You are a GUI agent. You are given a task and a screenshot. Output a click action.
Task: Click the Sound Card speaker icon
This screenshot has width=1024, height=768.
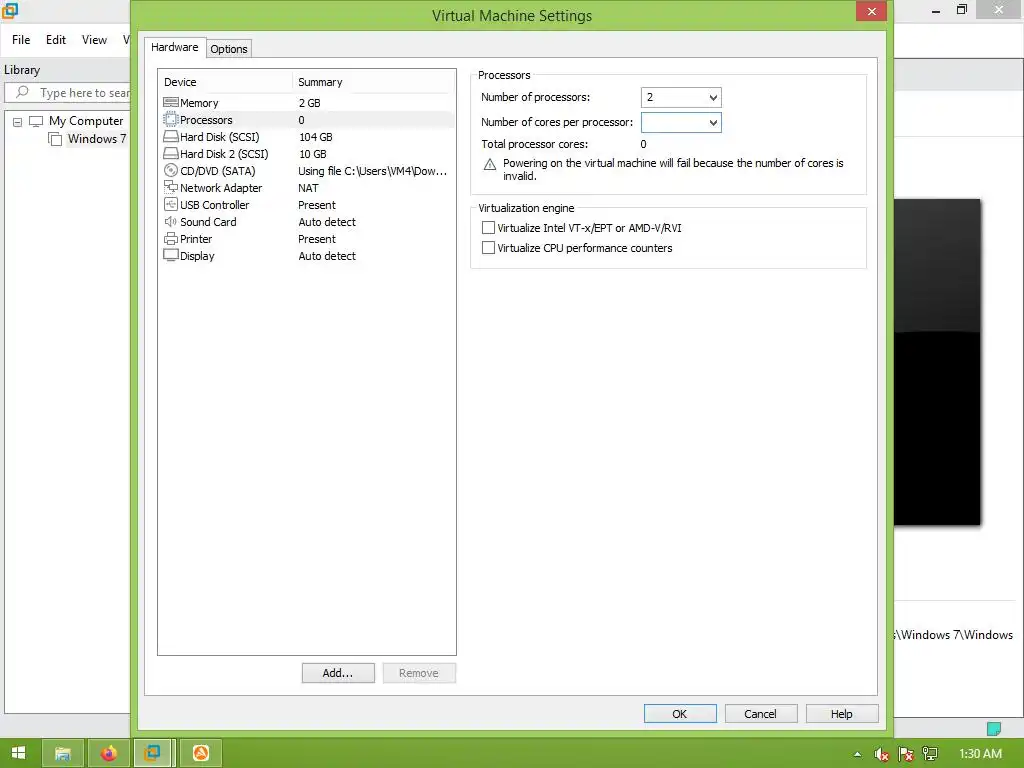[170, 221]
